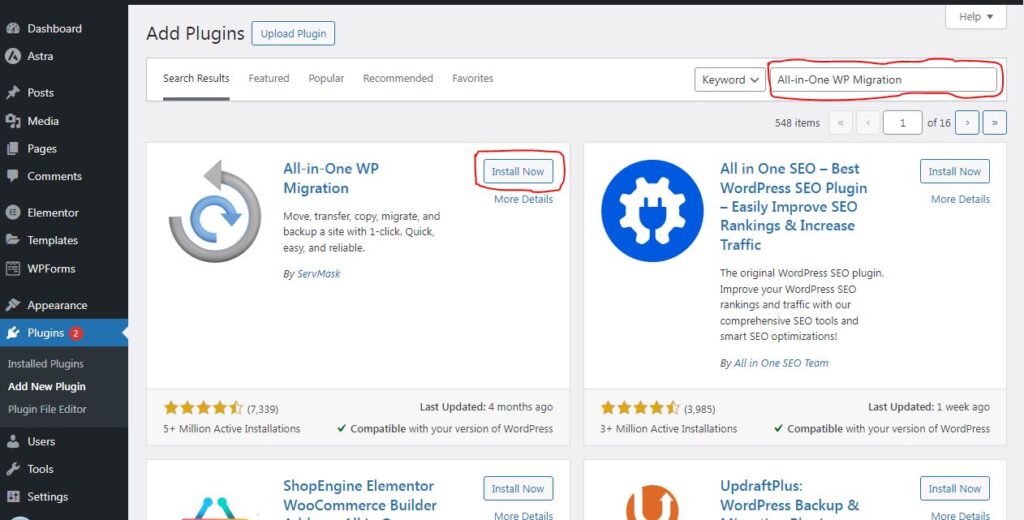Viewport: 1024px width, 520px height.
Task: Click the All in One SEO star rating
Action: tap(640, 408)
